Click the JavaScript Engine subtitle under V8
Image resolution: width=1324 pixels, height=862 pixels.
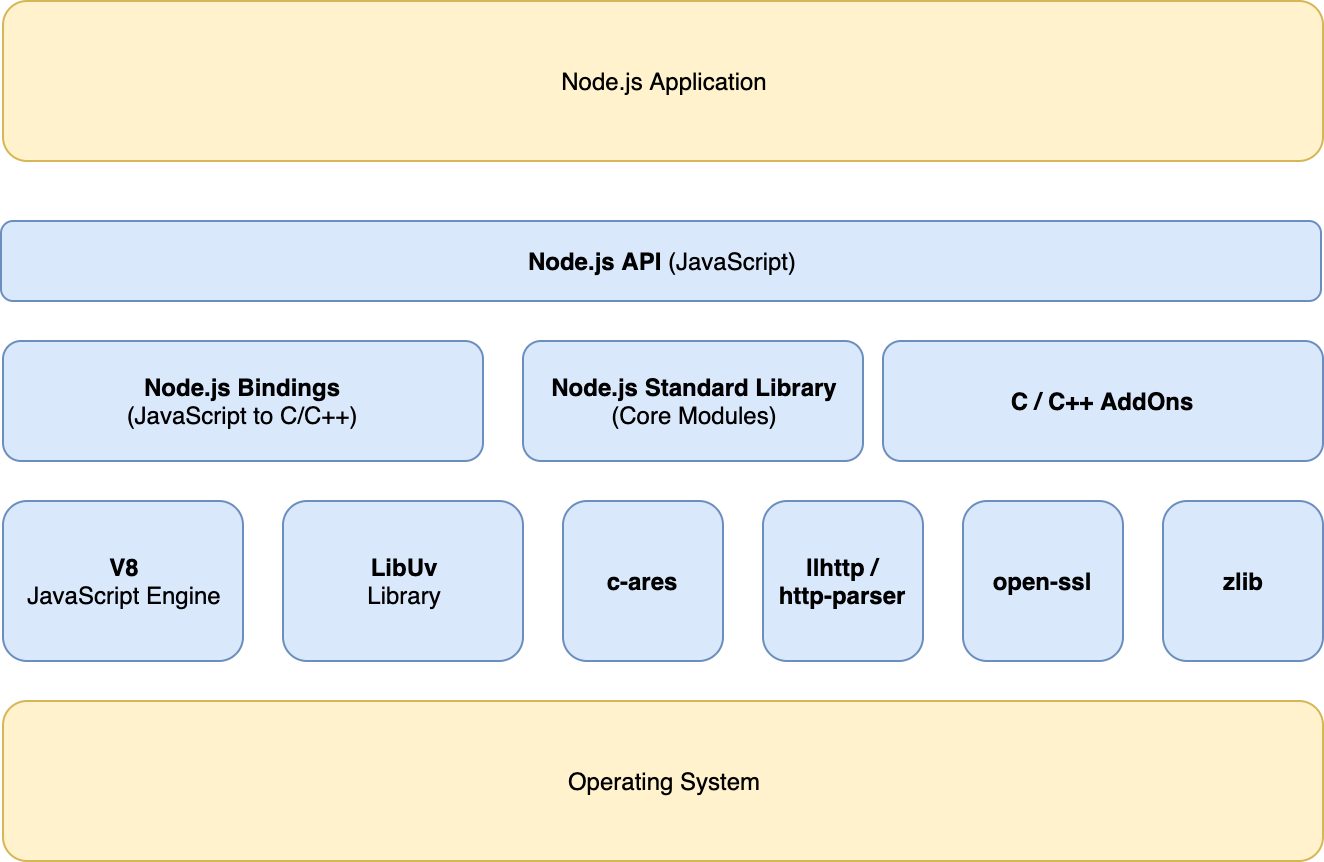[123, 596]
